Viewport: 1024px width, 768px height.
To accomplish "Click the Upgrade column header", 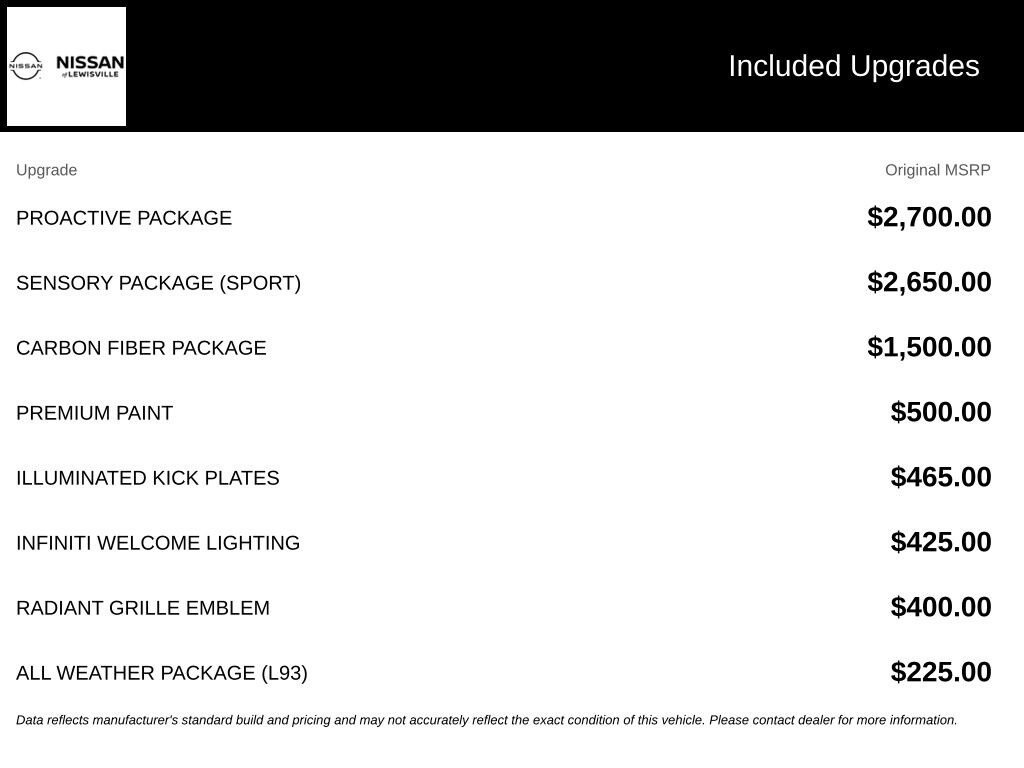I will (46, 170).
